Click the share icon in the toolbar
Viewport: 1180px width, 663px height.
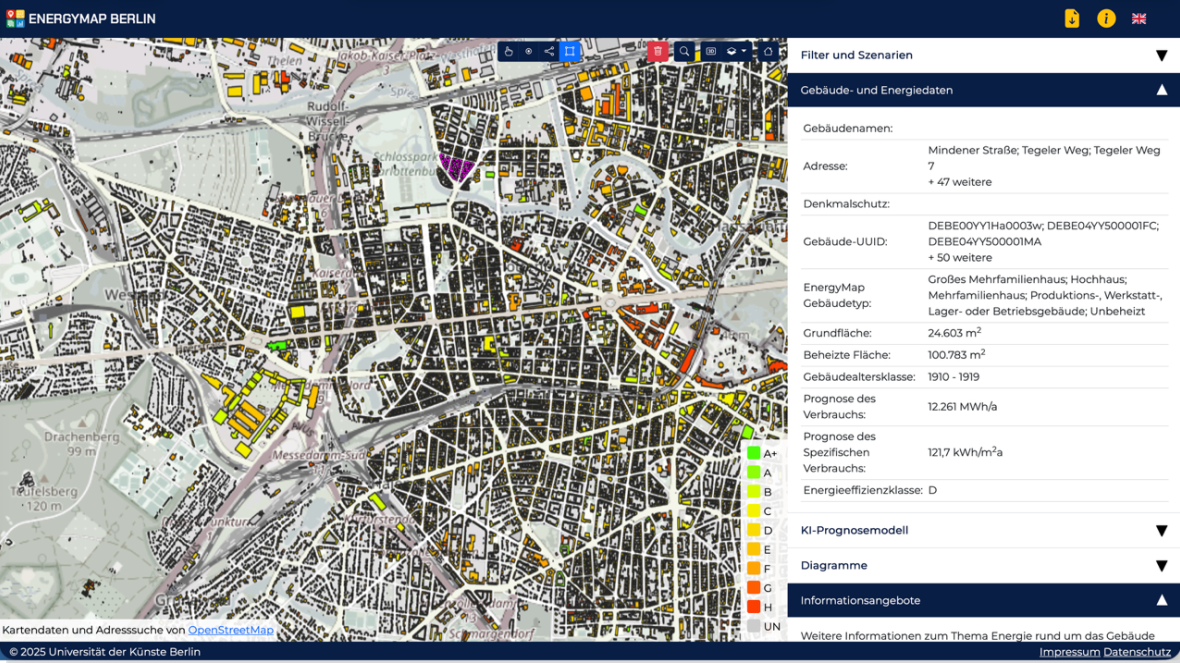click(548, 50)
